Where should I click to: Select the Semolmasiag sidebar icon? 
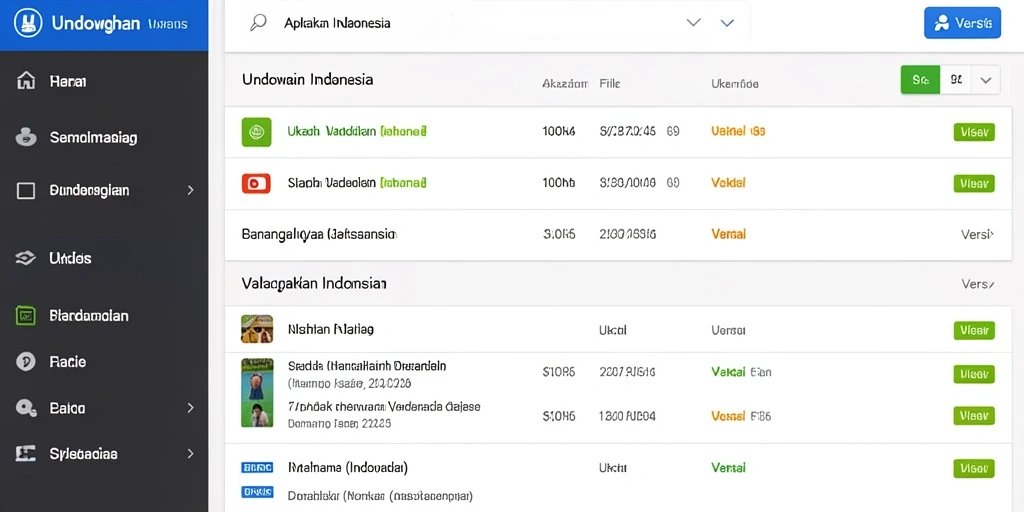[25, 138]
